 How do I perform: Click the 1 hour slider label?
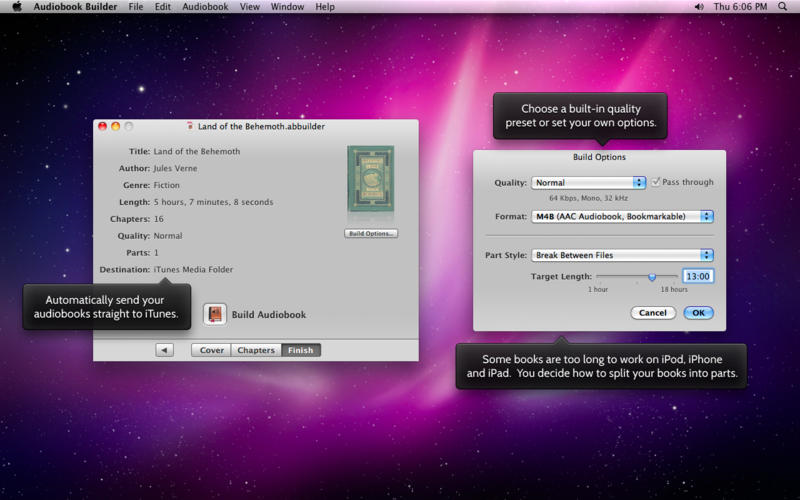tap(598, 289)
